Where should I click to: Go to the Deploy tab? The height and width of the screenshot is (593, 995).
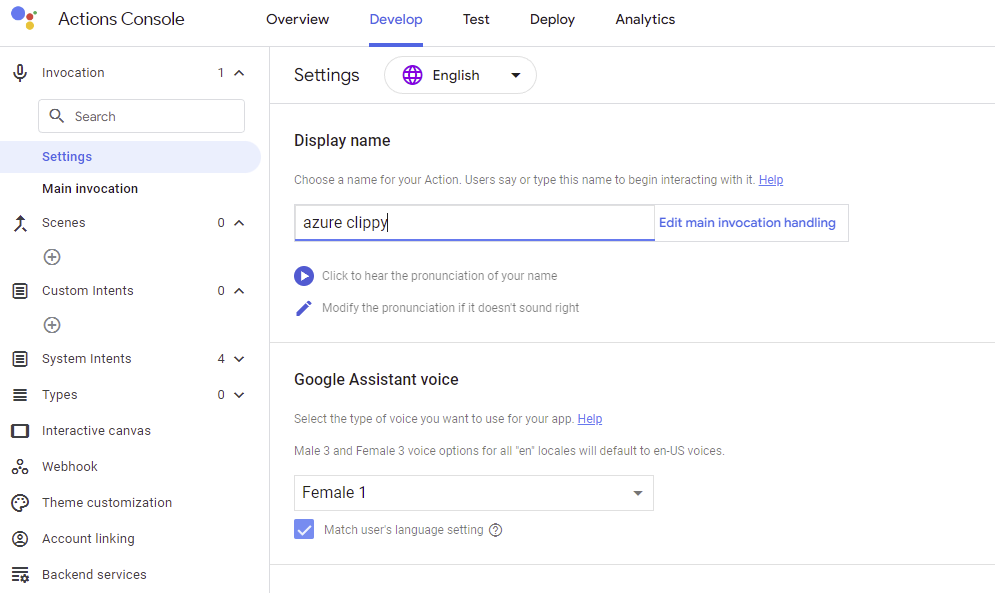click(x=552, y=20)
